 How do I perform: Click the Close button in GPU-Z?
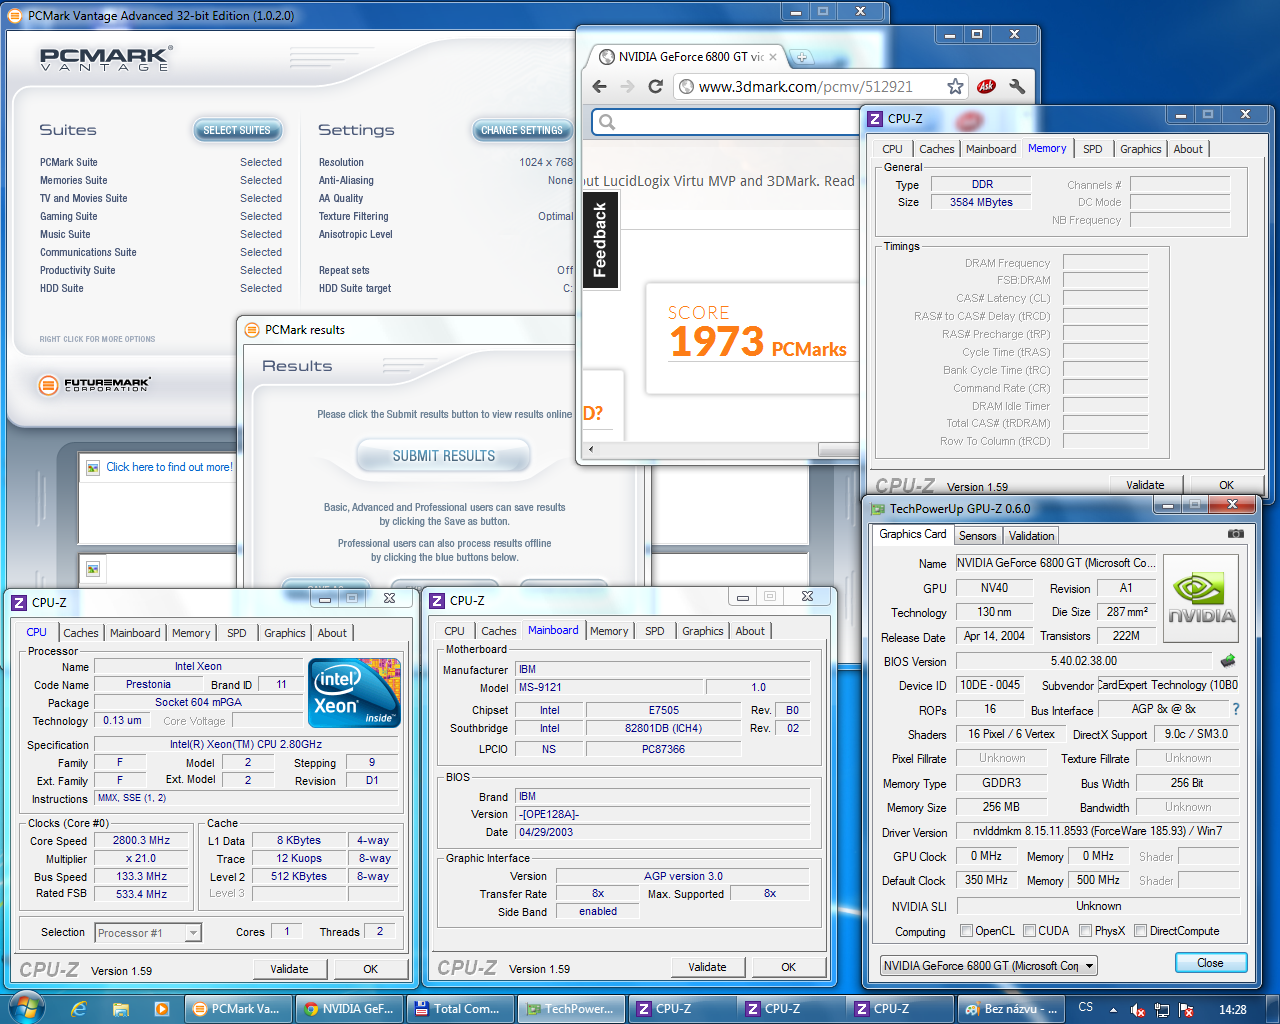click(x=1210, y=963)
